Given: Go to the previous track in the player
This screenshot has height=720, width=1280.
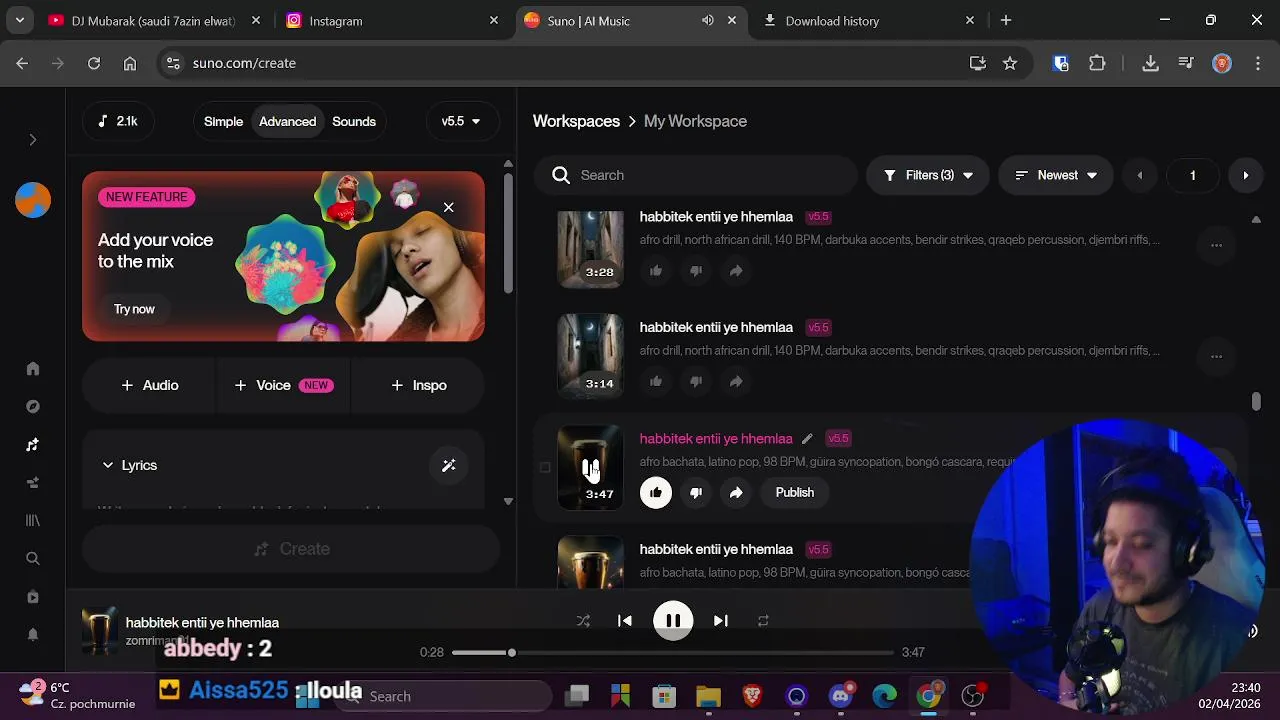Looking at the screenshot, I should click(625, 621).
